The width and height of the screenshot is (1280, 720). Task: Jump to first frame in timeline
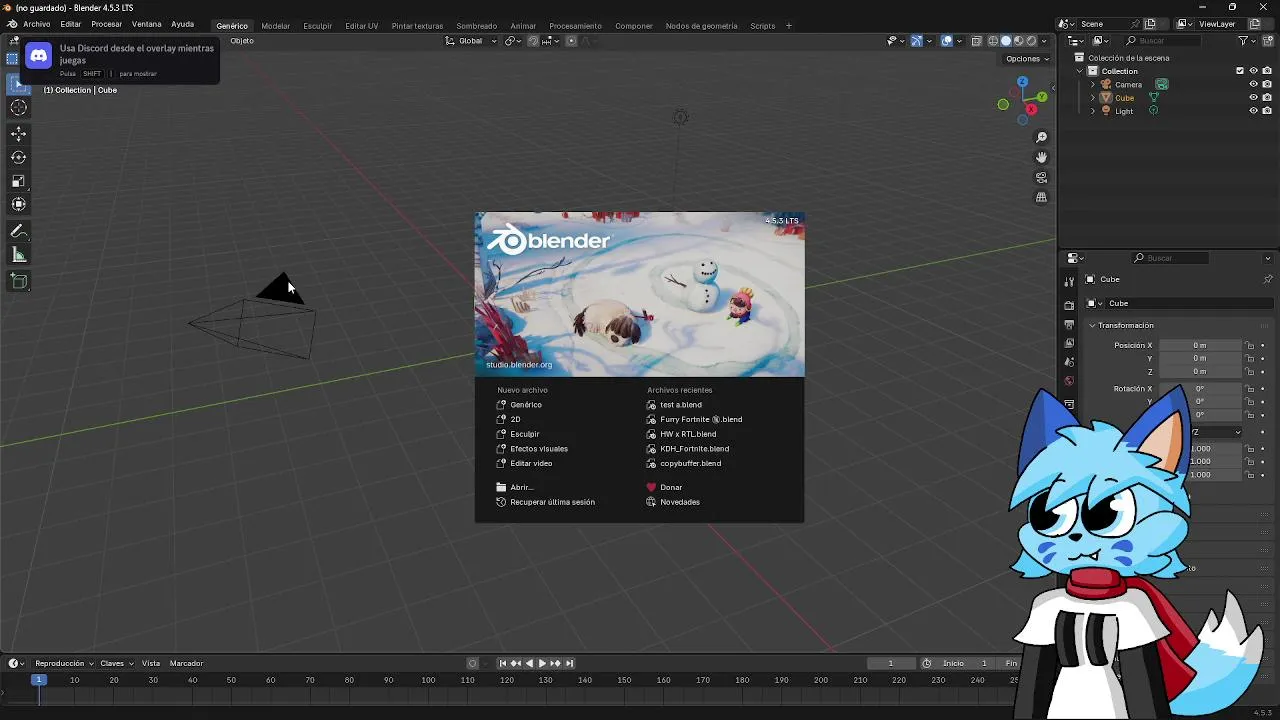[x=503, y=663]
